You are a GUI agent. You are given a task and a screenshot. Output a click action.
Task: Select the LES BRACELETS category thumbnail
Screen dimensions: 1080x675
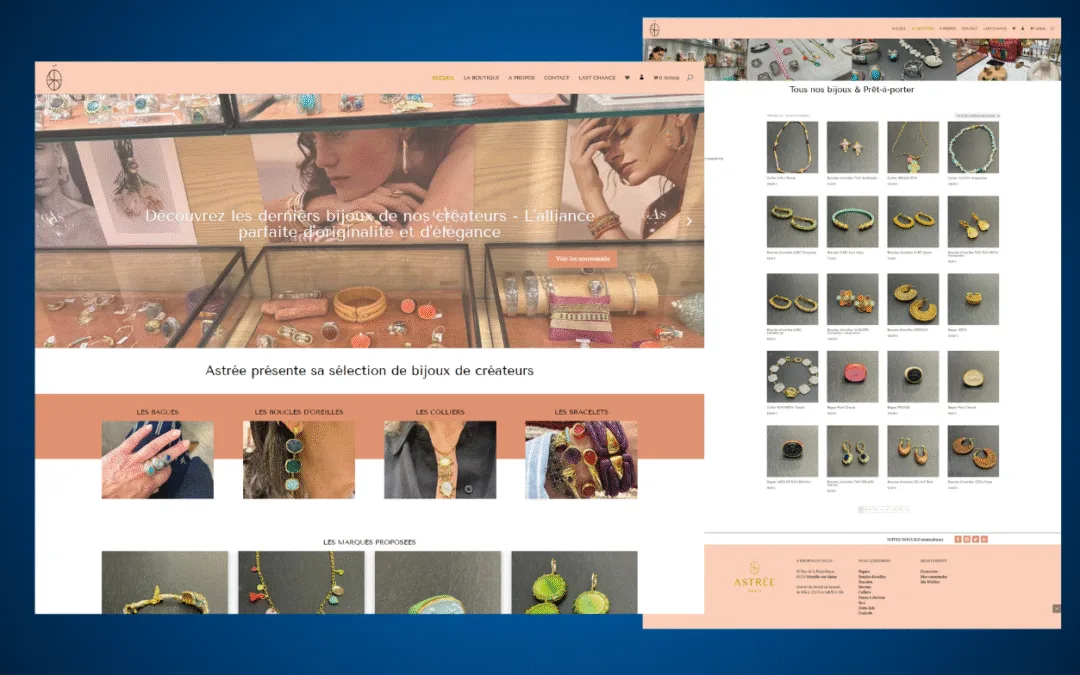581,459
